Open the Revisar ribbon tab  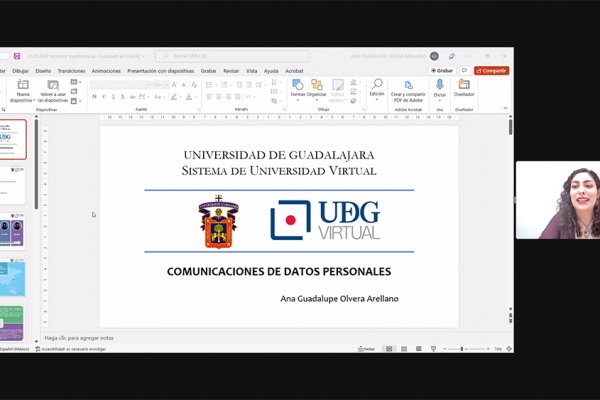click(231, 71)
